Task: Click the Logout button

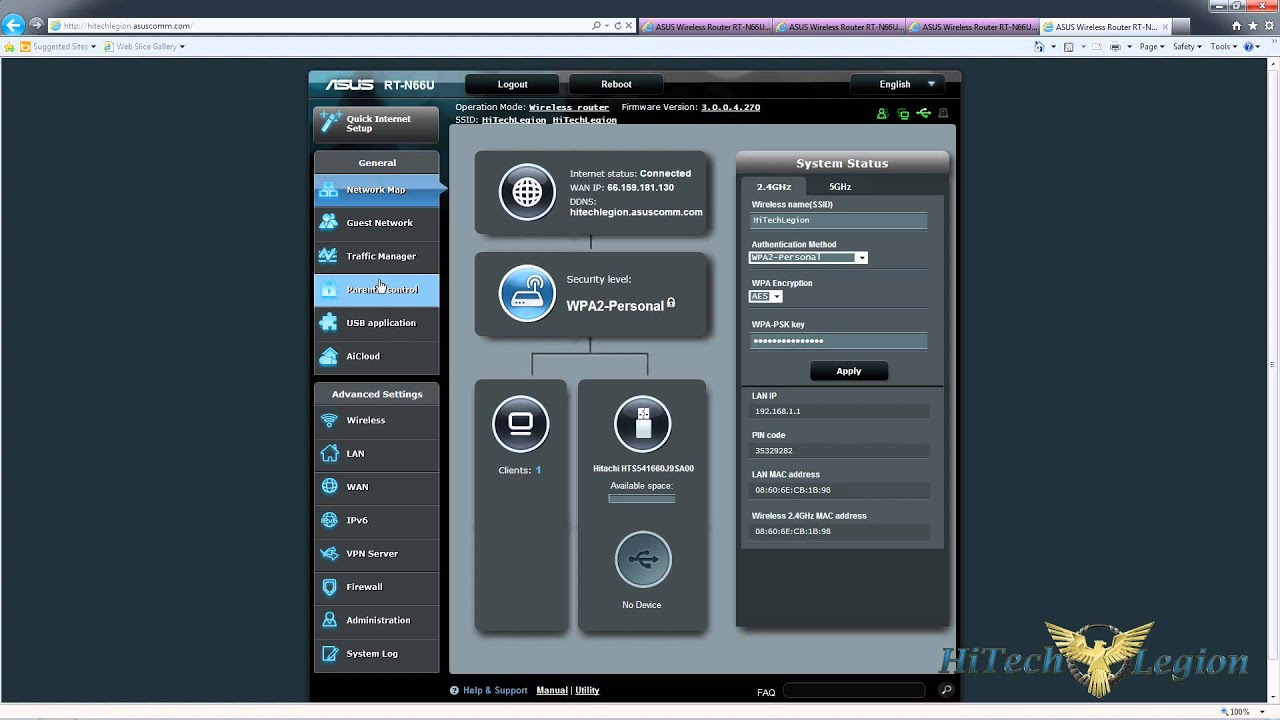Action: pyautogui.click(x=513, y=85)
